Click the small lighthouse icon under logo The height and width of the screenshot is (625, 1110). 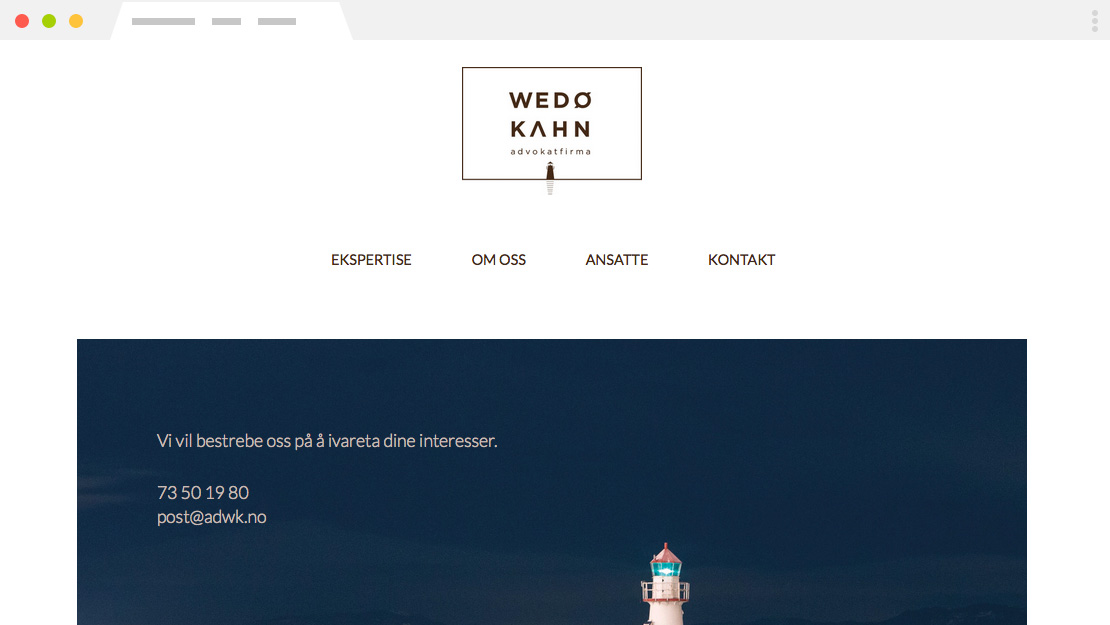pos(550,178)
